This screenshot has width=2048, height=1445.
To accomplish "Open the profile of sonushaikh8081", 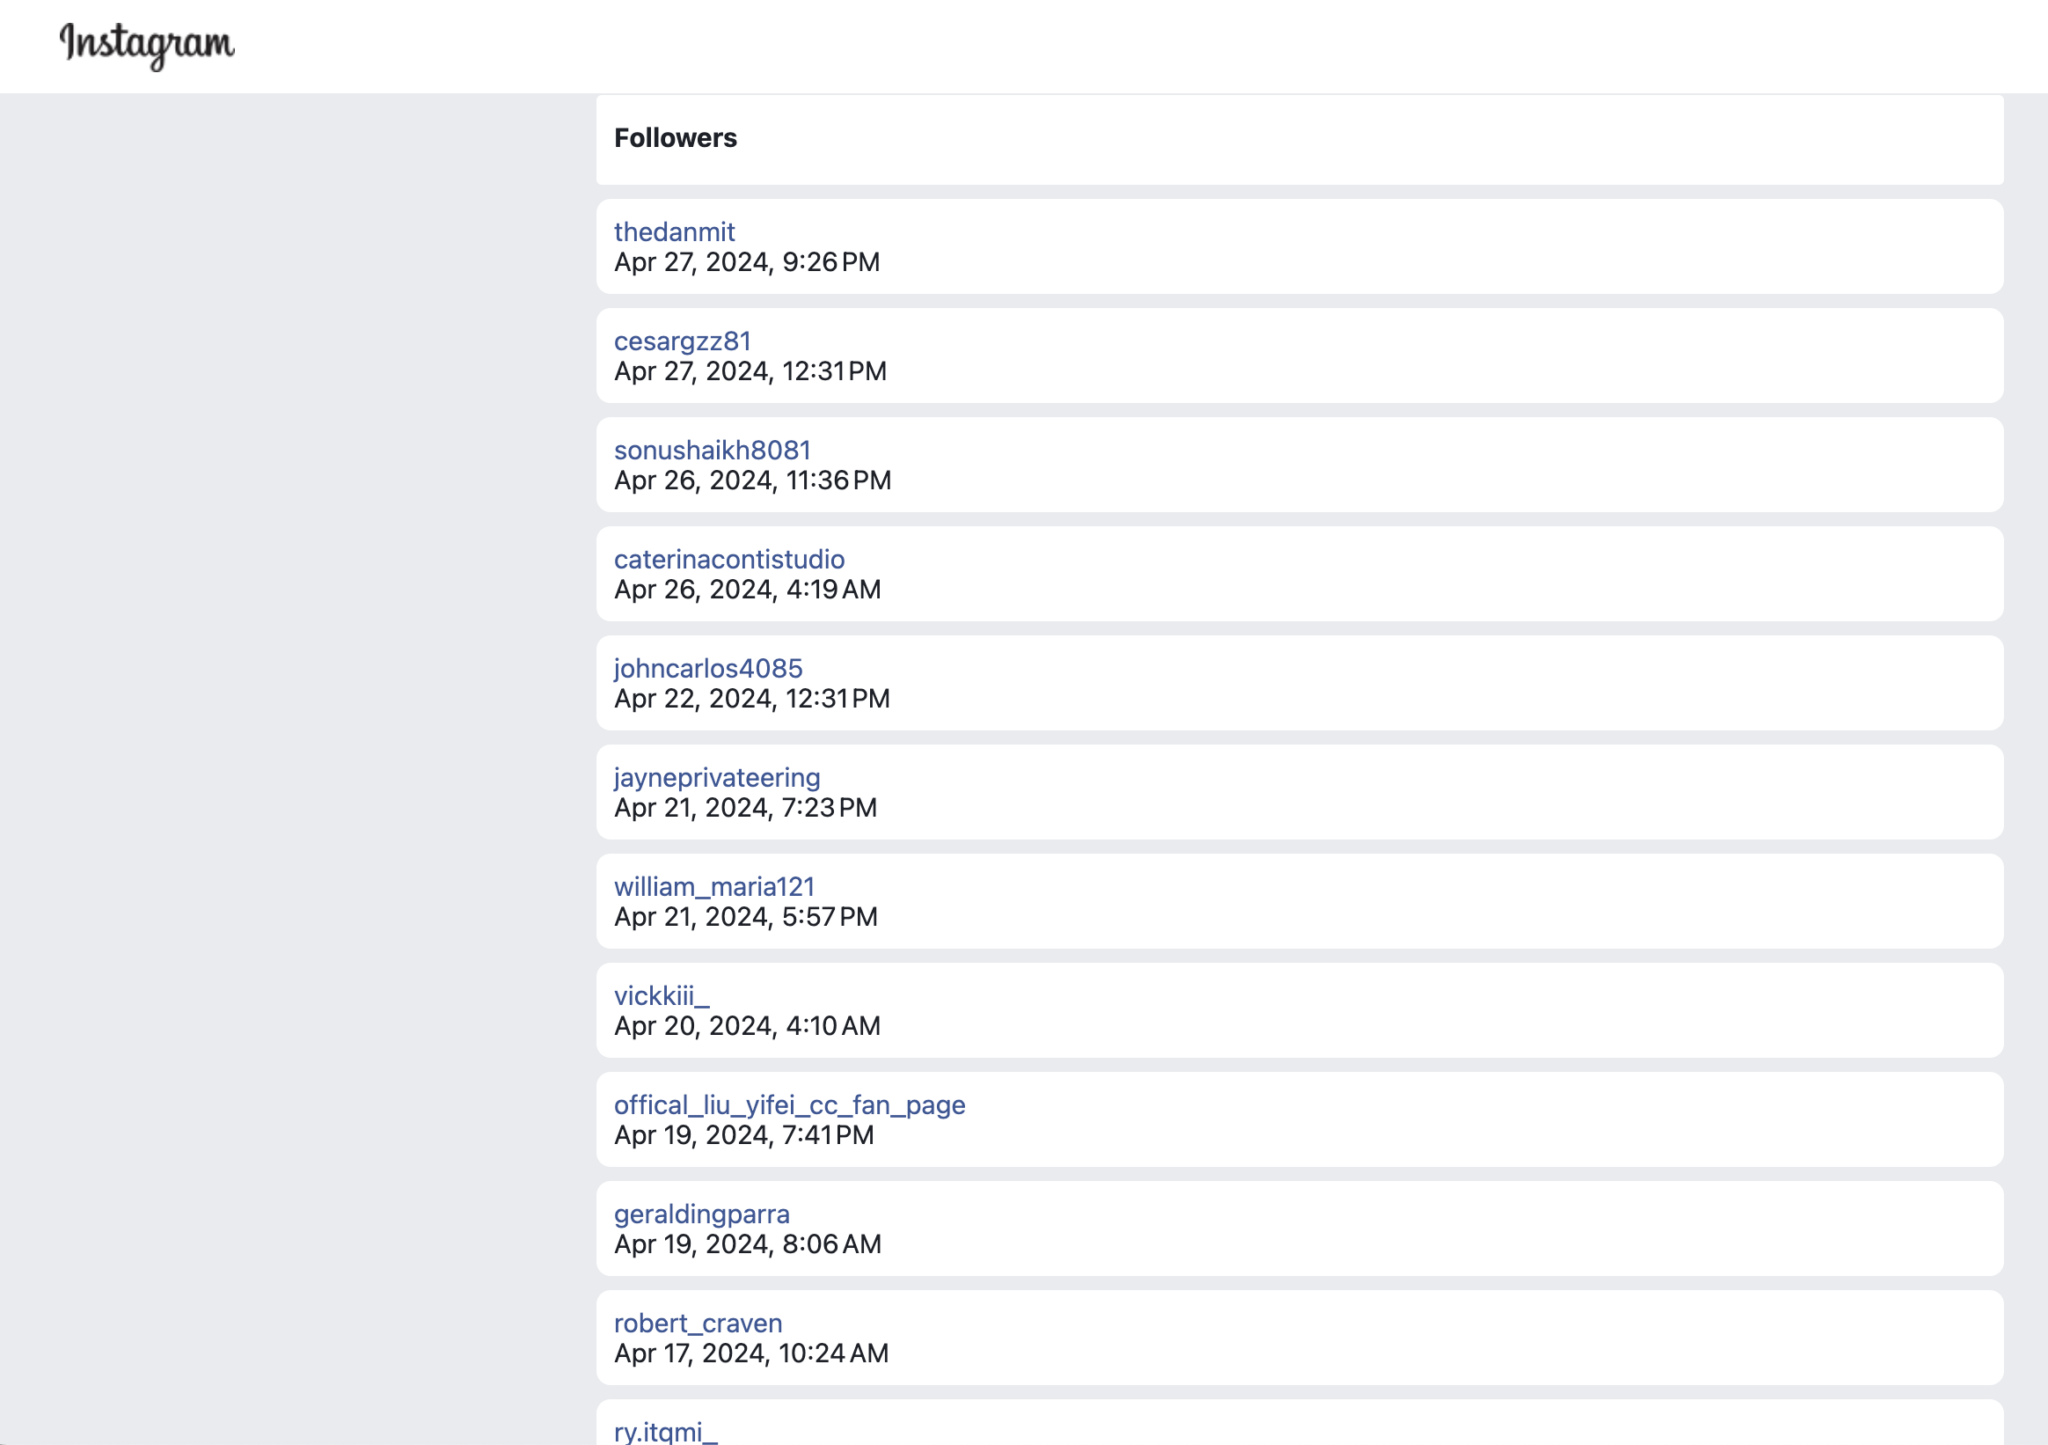I will click(713, 449).
